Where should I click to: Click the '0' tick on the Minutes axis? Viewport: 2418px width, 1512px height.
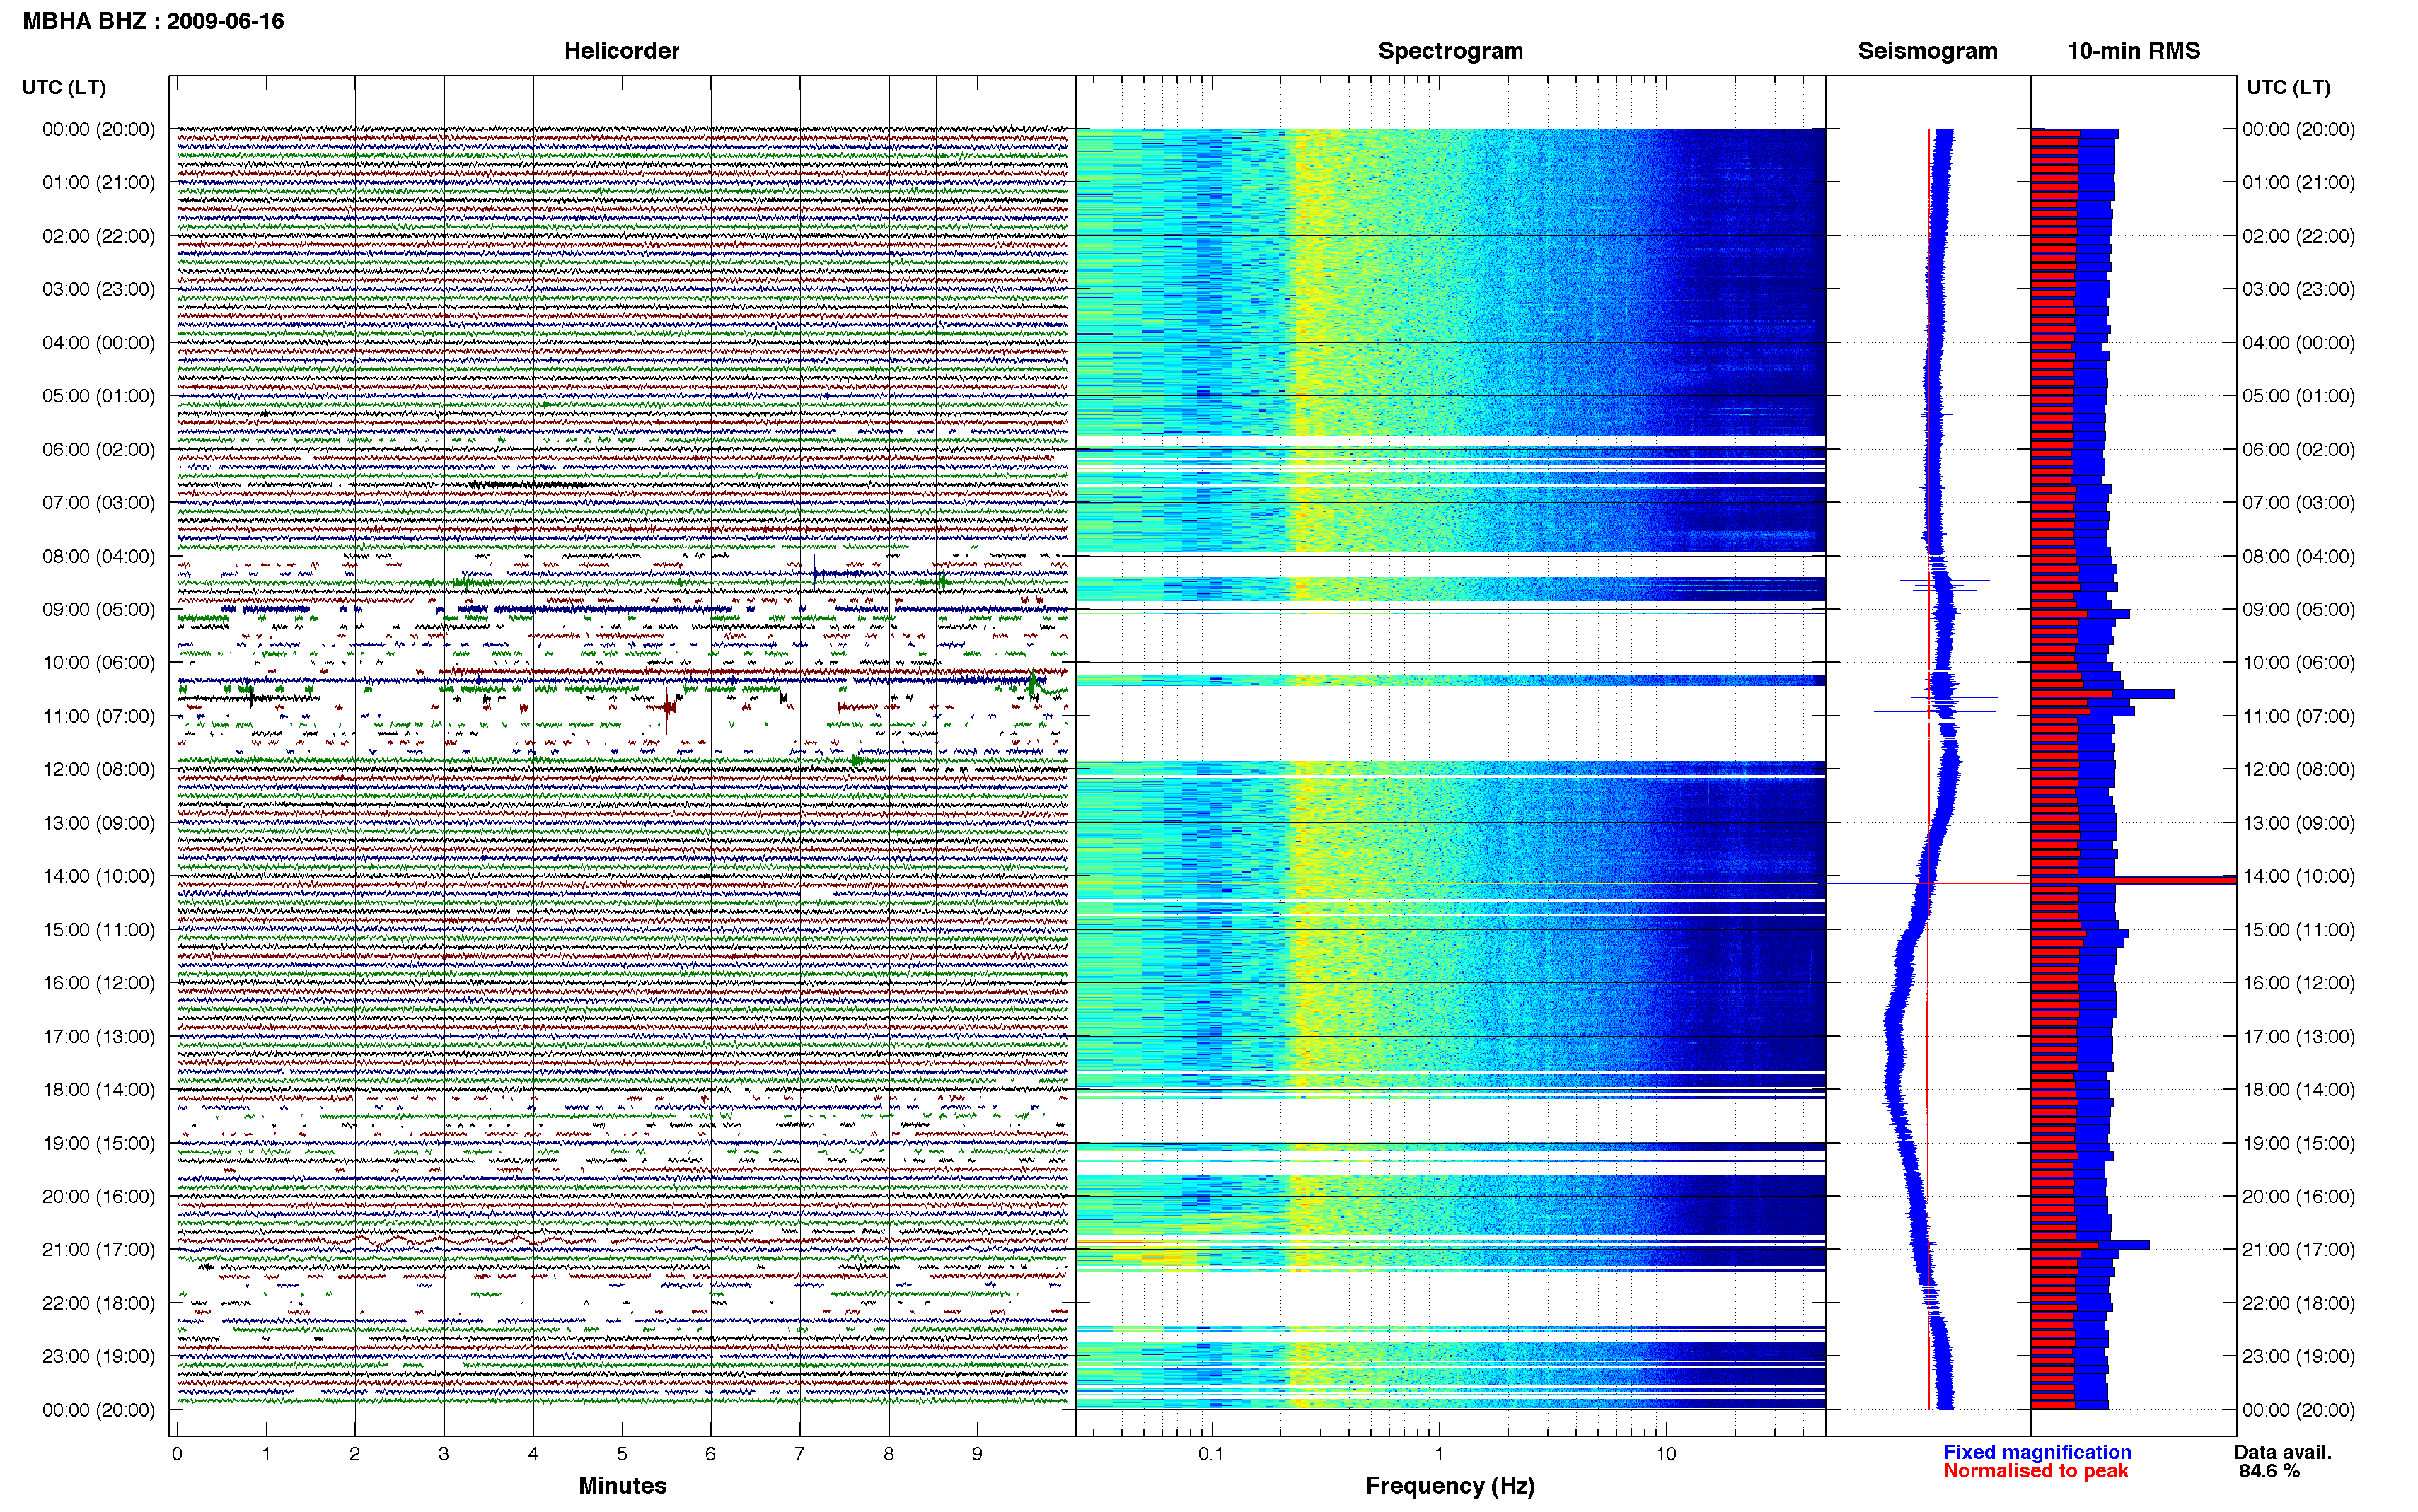pos(177,1454)
